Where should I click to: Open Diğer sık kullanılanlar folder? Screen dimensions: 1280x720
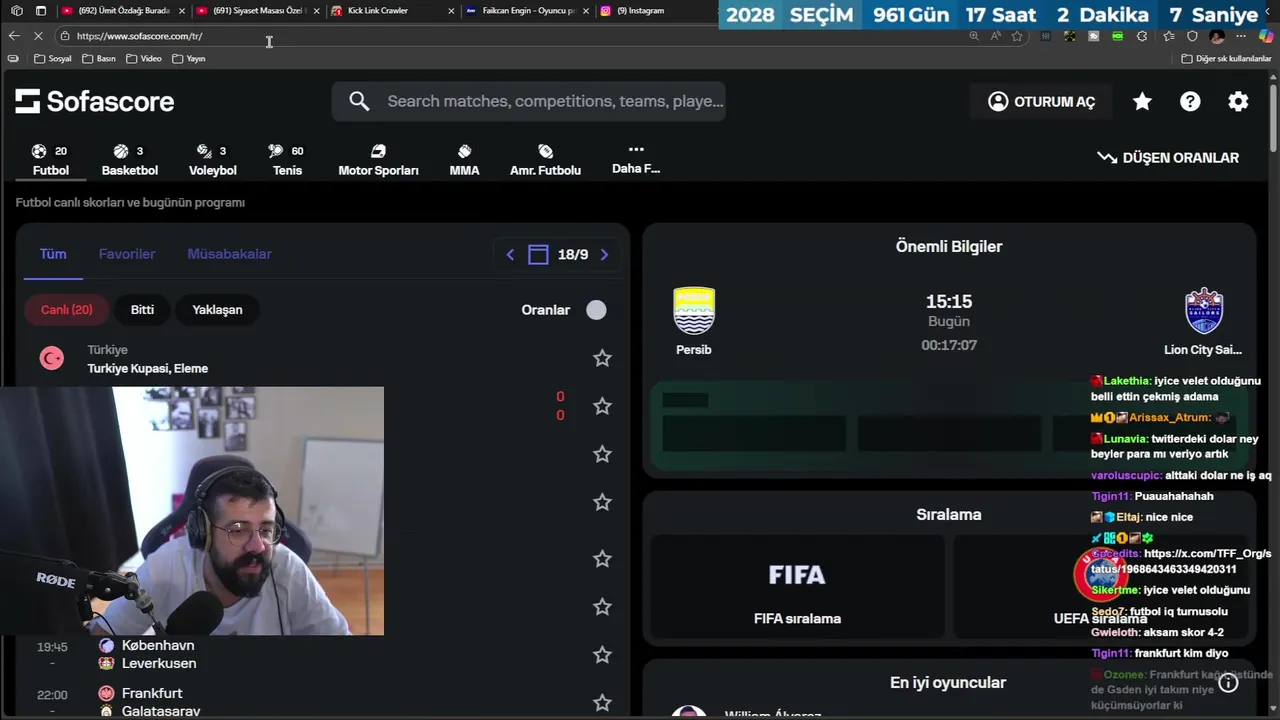pyautogui.click(x=1226, y=59)
